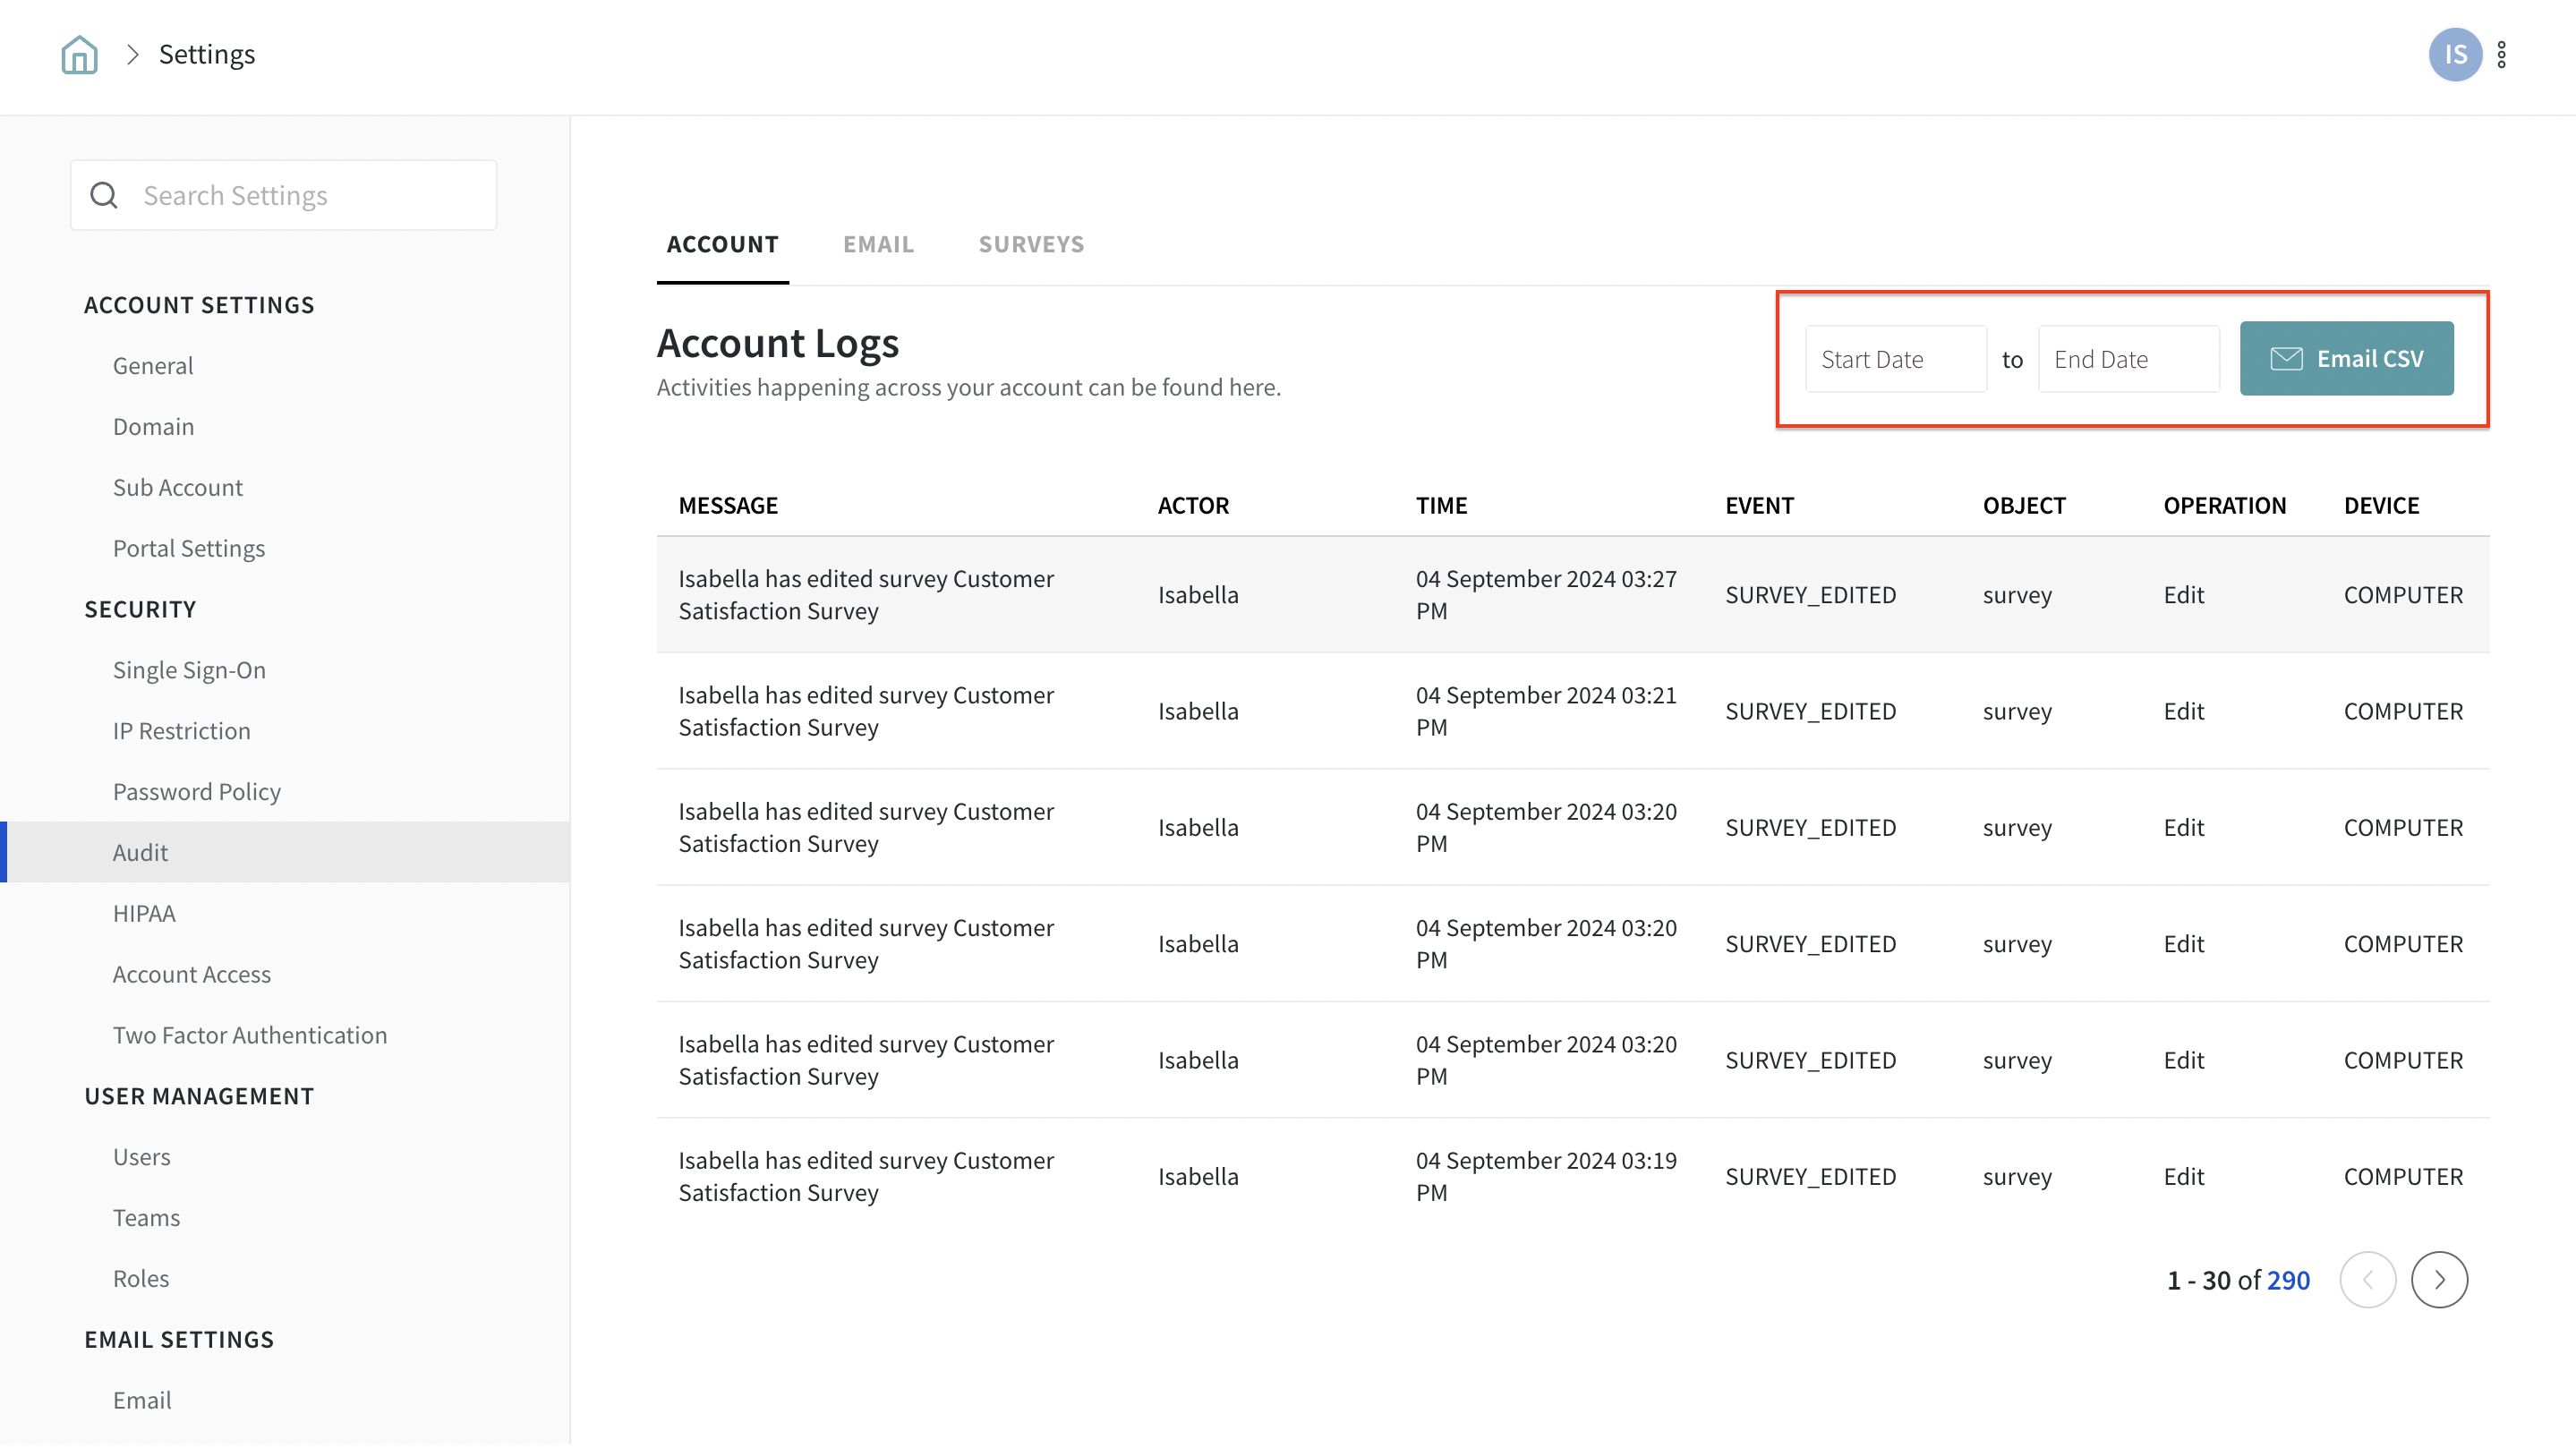Switch to the SURVEYS logs tab
This screenshot has height=1448, width=2576.
pyautogui.click(x=1031, y=244)
